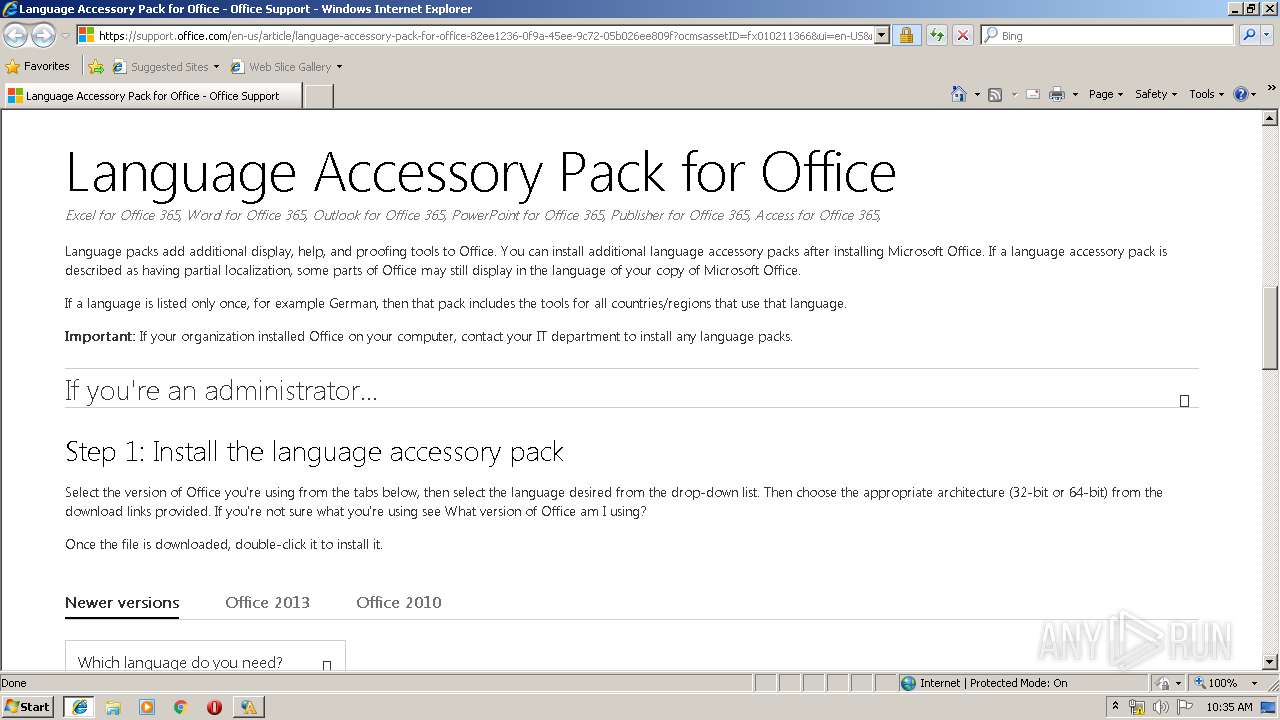Click the Bing search magnifier button
Image resolution: width=1280 pixels, height=720 pixels.
(1248, 35)
